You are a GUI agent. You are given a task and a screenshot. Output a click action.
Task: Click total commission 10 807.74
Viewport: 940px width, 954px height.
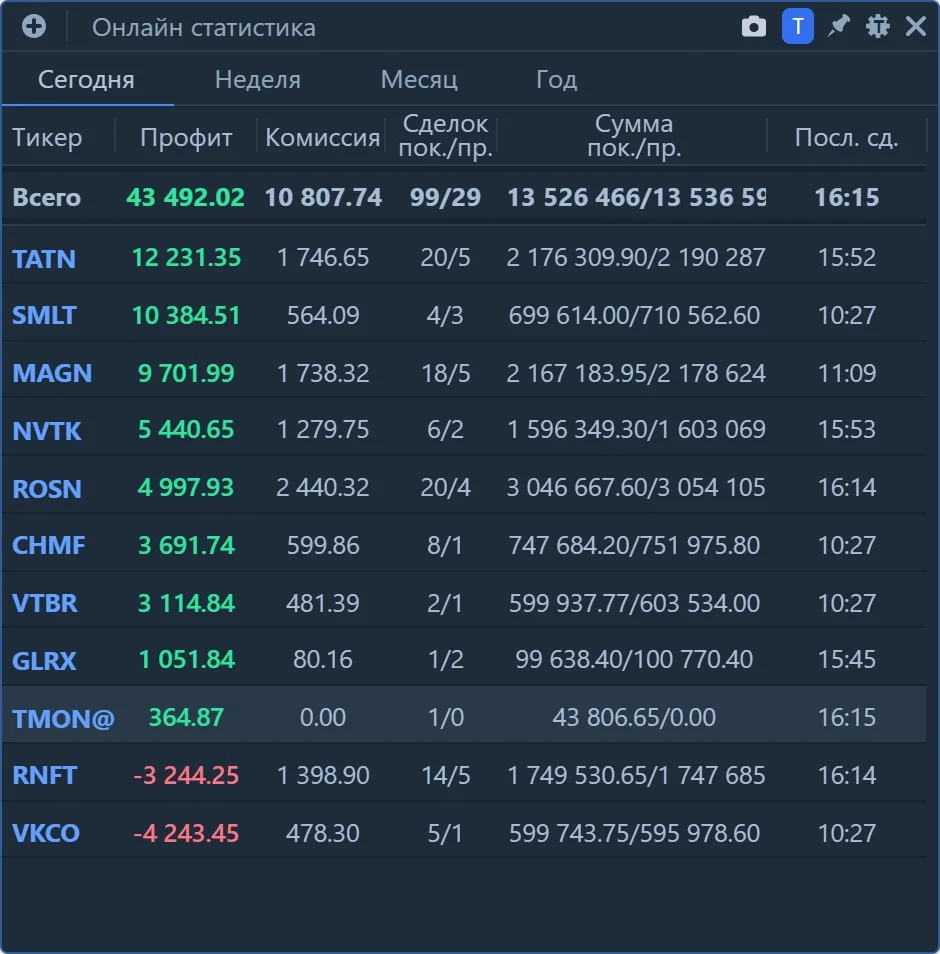[323, 197]
